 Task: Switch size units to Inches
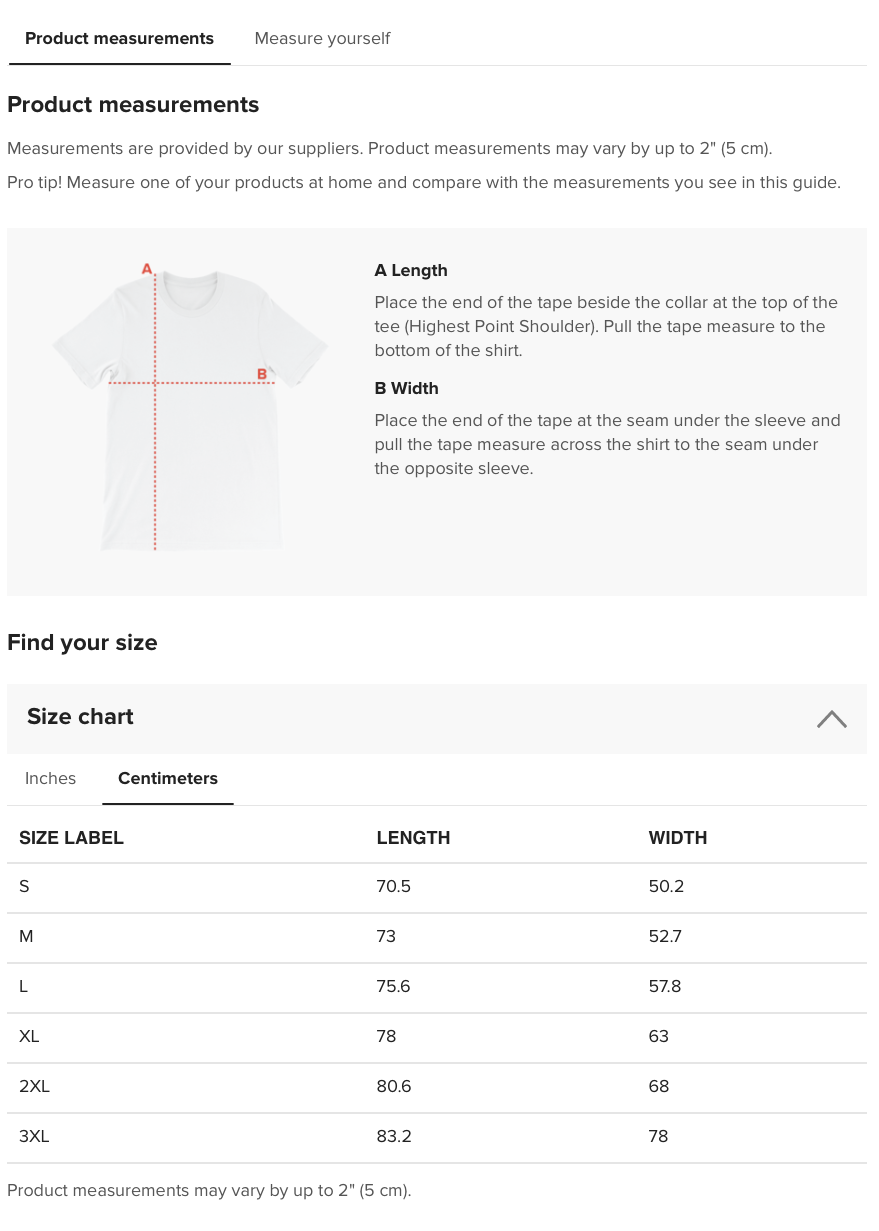(50, 778)
